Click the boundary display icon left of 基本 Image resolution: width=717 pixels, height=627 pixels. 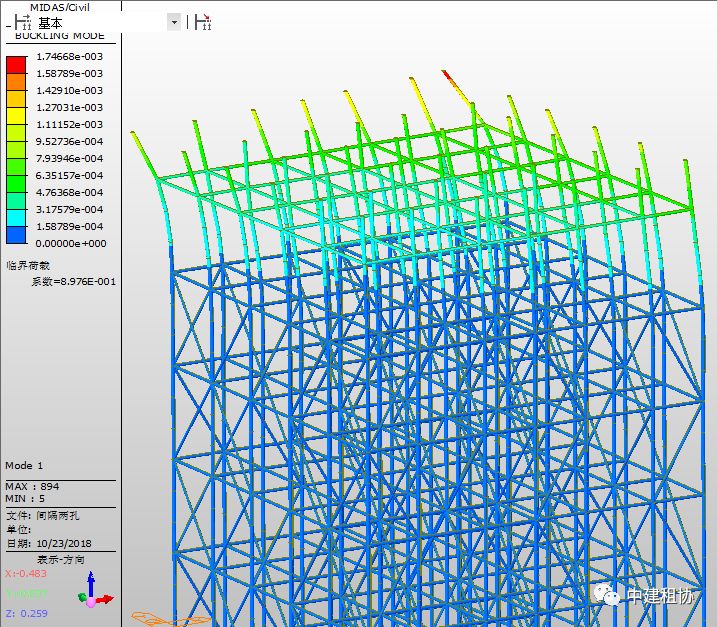pos(23,22)
